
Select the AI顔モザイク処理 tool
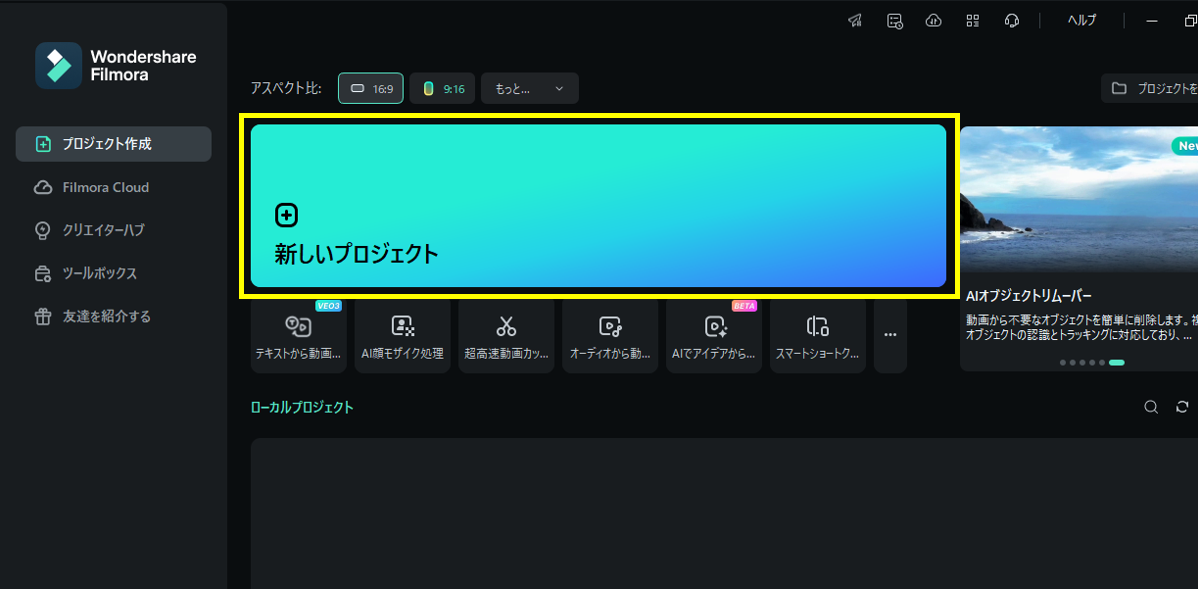(x=402, y=335)
